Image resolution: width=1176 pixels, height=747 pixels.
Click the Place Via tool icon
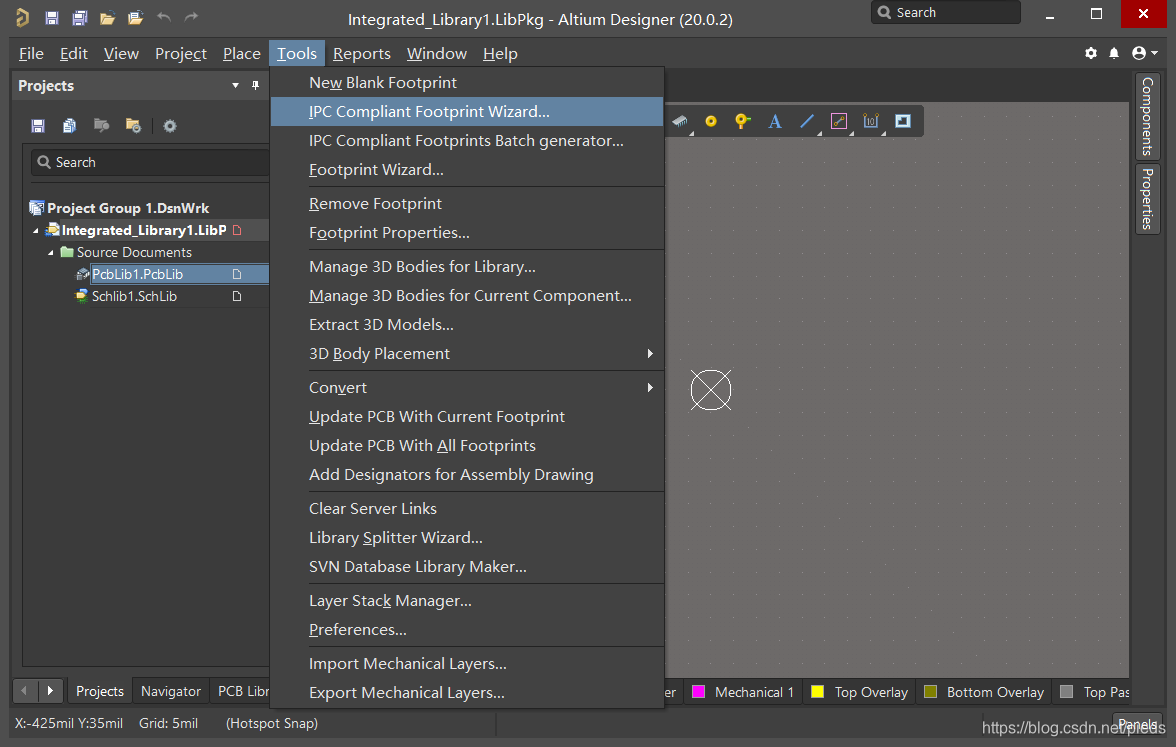(742, 121)
